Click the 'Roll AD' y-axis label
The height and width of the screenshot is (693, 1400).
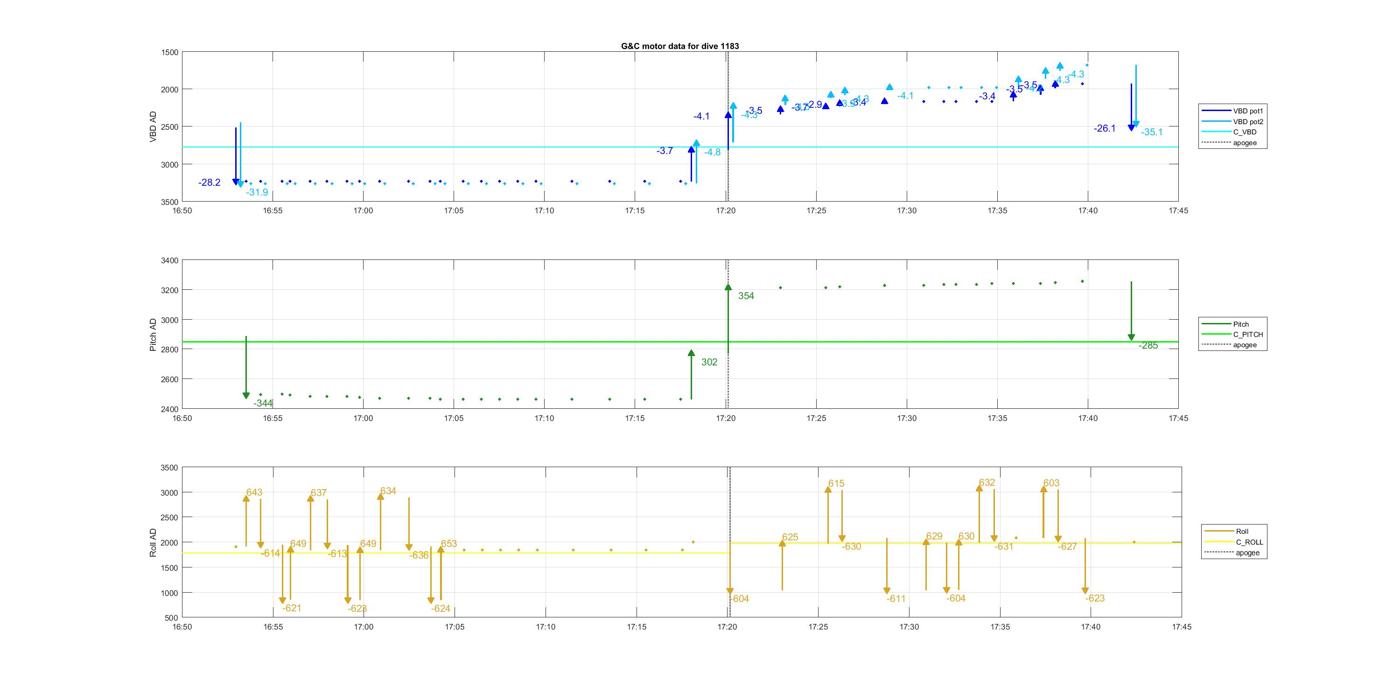pos(153,542)
